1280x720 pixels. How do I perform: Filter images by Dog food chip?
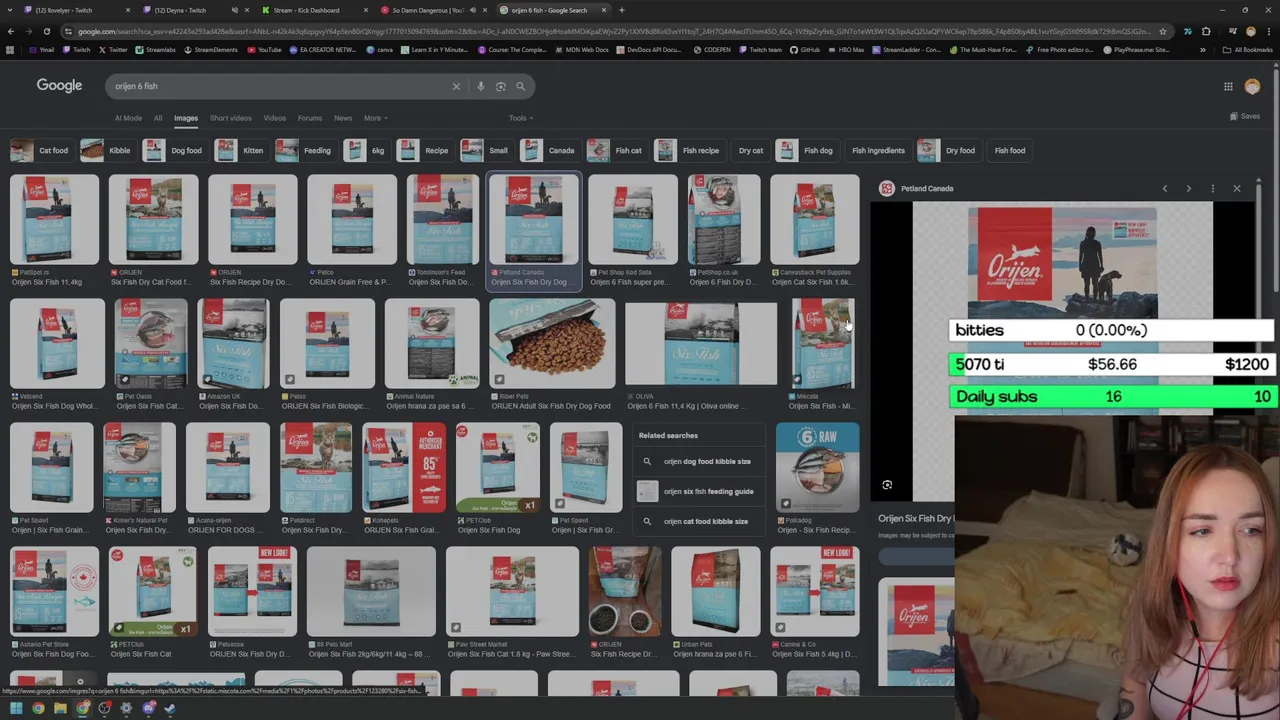[173, 151]
